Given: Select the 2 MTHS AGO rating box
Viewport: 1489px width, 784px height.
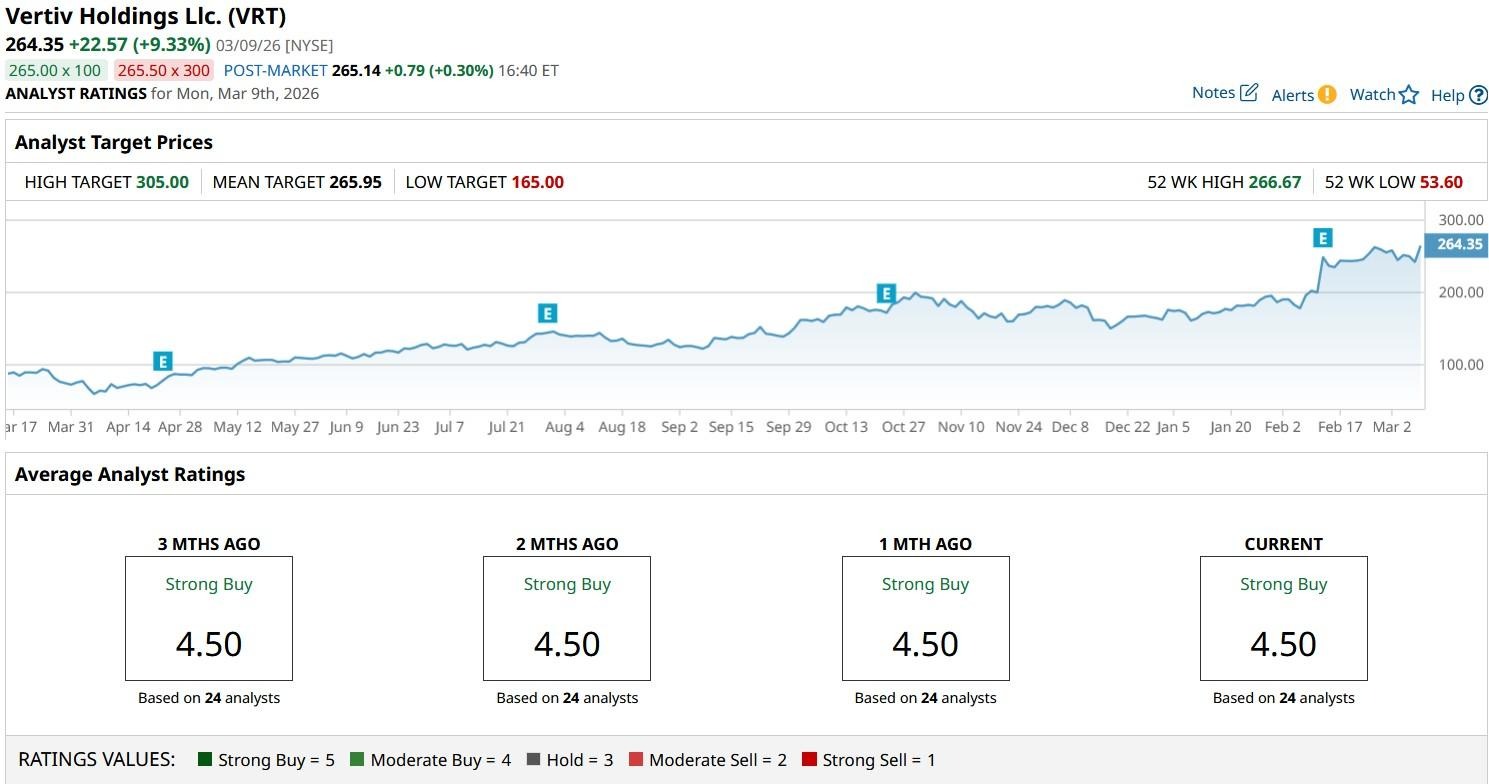Looking at the screenshot, I should 567,619.
